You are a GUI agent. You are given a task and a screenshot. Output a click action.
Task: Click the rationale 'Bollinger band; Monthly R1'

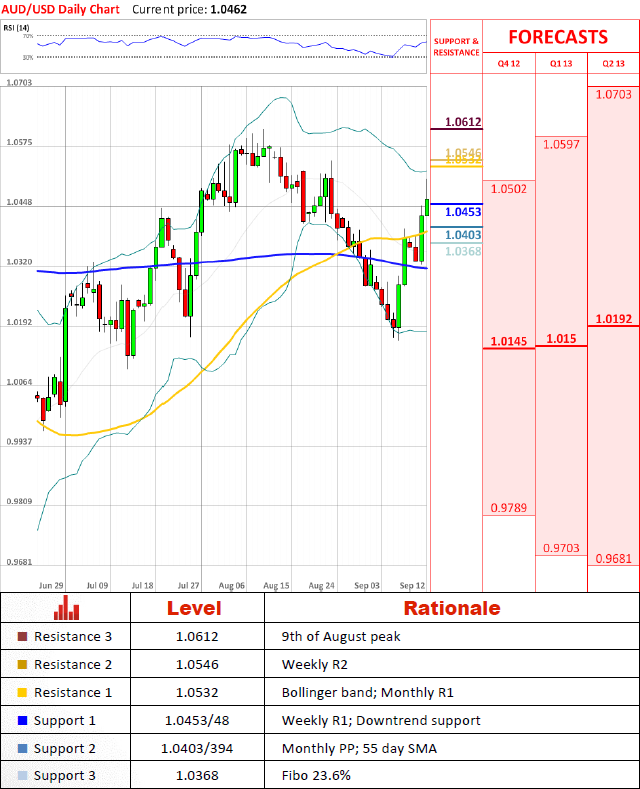368,693
